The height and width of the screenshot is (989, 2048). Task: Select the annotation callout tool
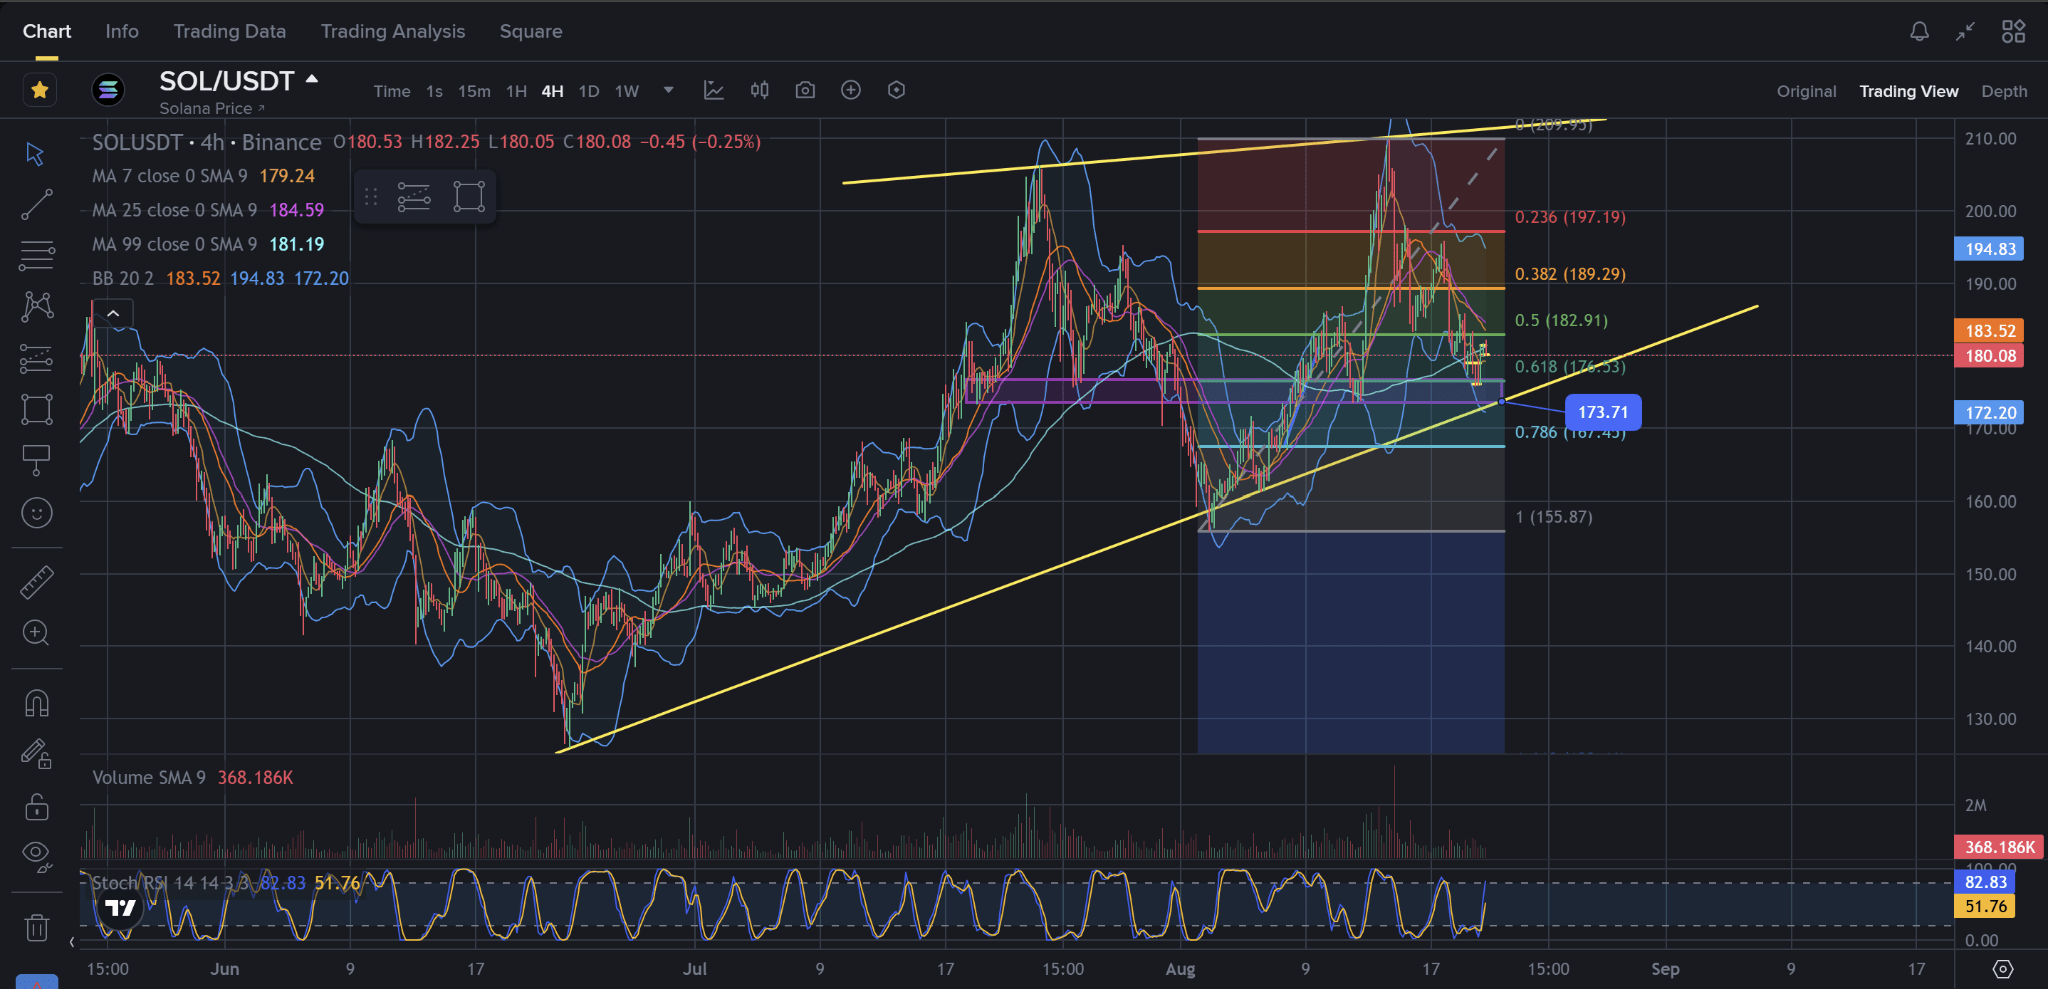[x=36, y=460]
